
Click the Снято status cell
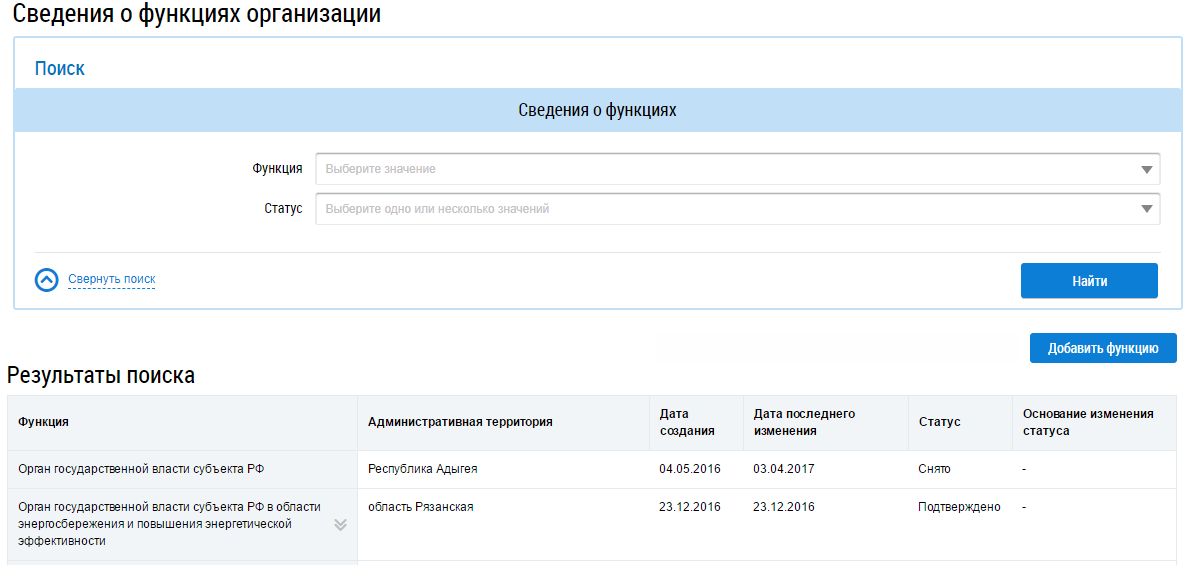934,469
